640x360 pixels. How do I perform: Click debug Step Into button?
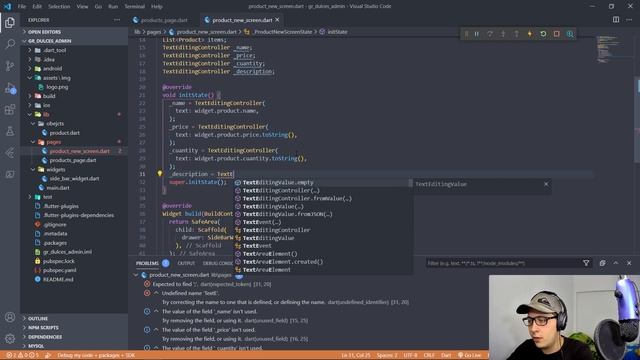pos(503,34)
